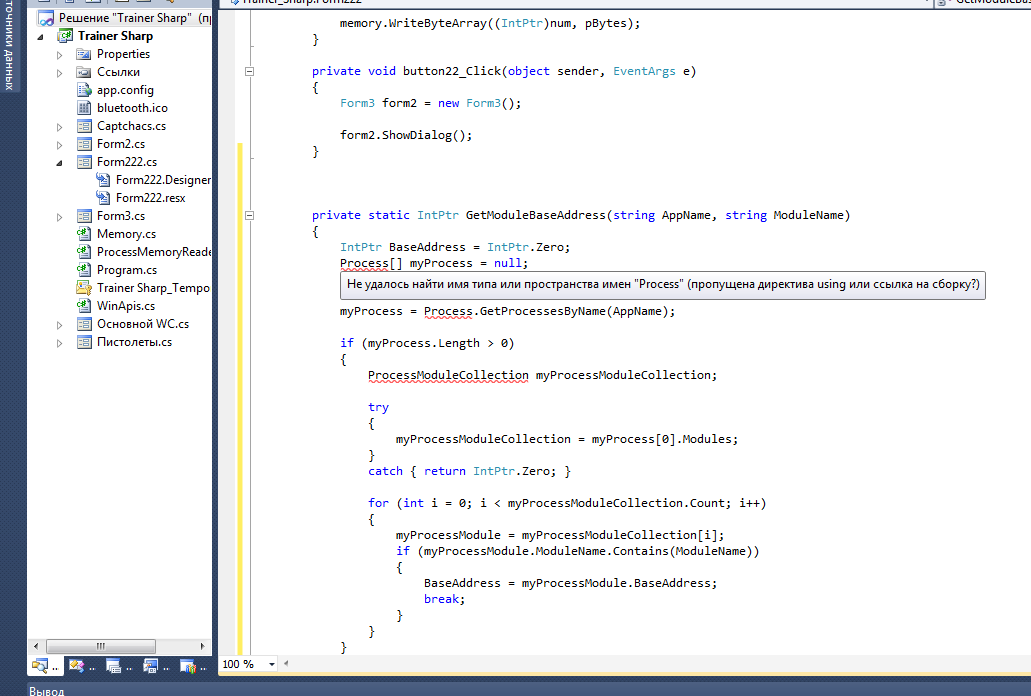
Task: Click the app.config file icon
Action: click(x=85, y=90)
